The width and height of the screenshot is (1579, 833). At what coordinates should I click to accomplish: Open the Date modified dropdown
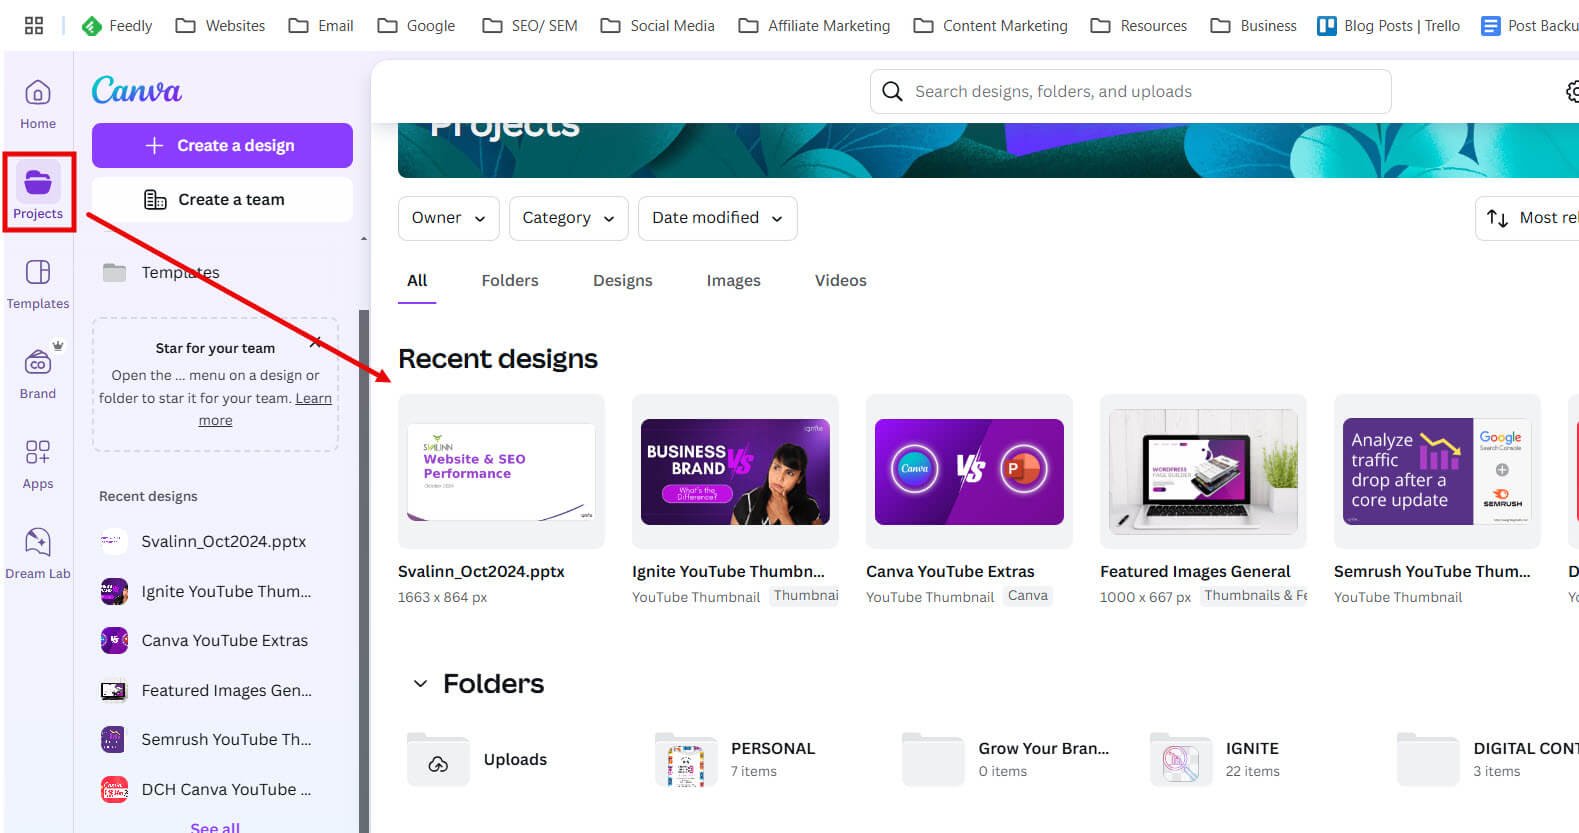717,218
